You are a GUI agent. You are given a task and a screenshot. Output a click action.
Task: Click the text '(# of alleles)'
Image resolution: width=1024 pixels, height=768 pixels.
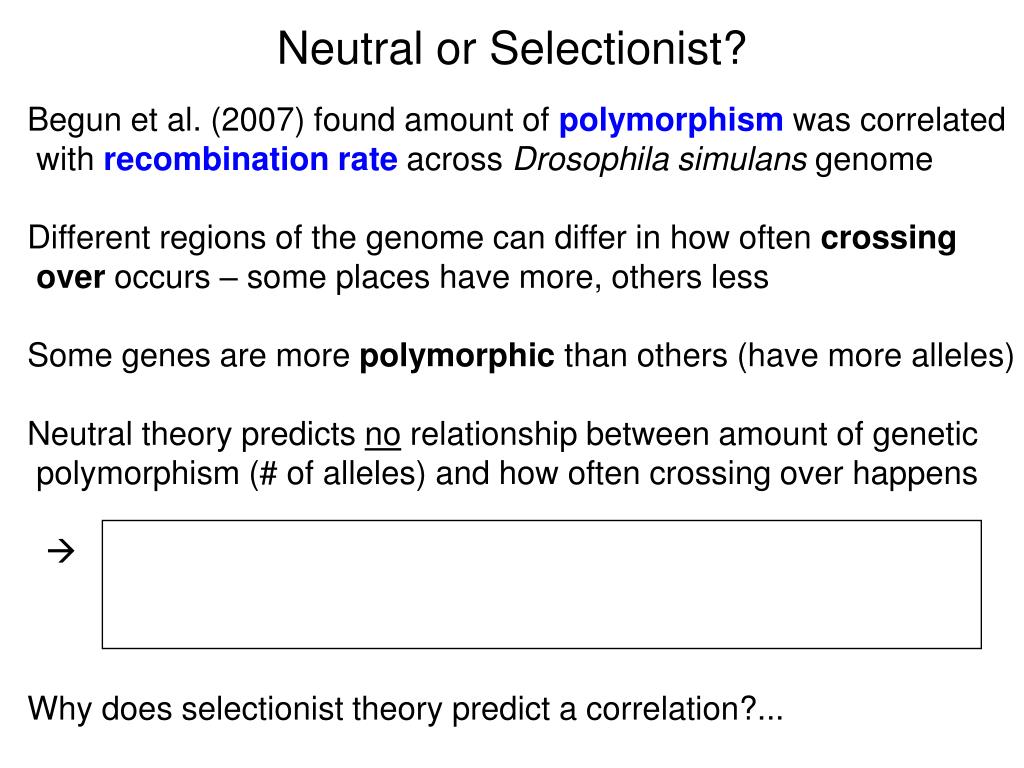pos(338,474)
